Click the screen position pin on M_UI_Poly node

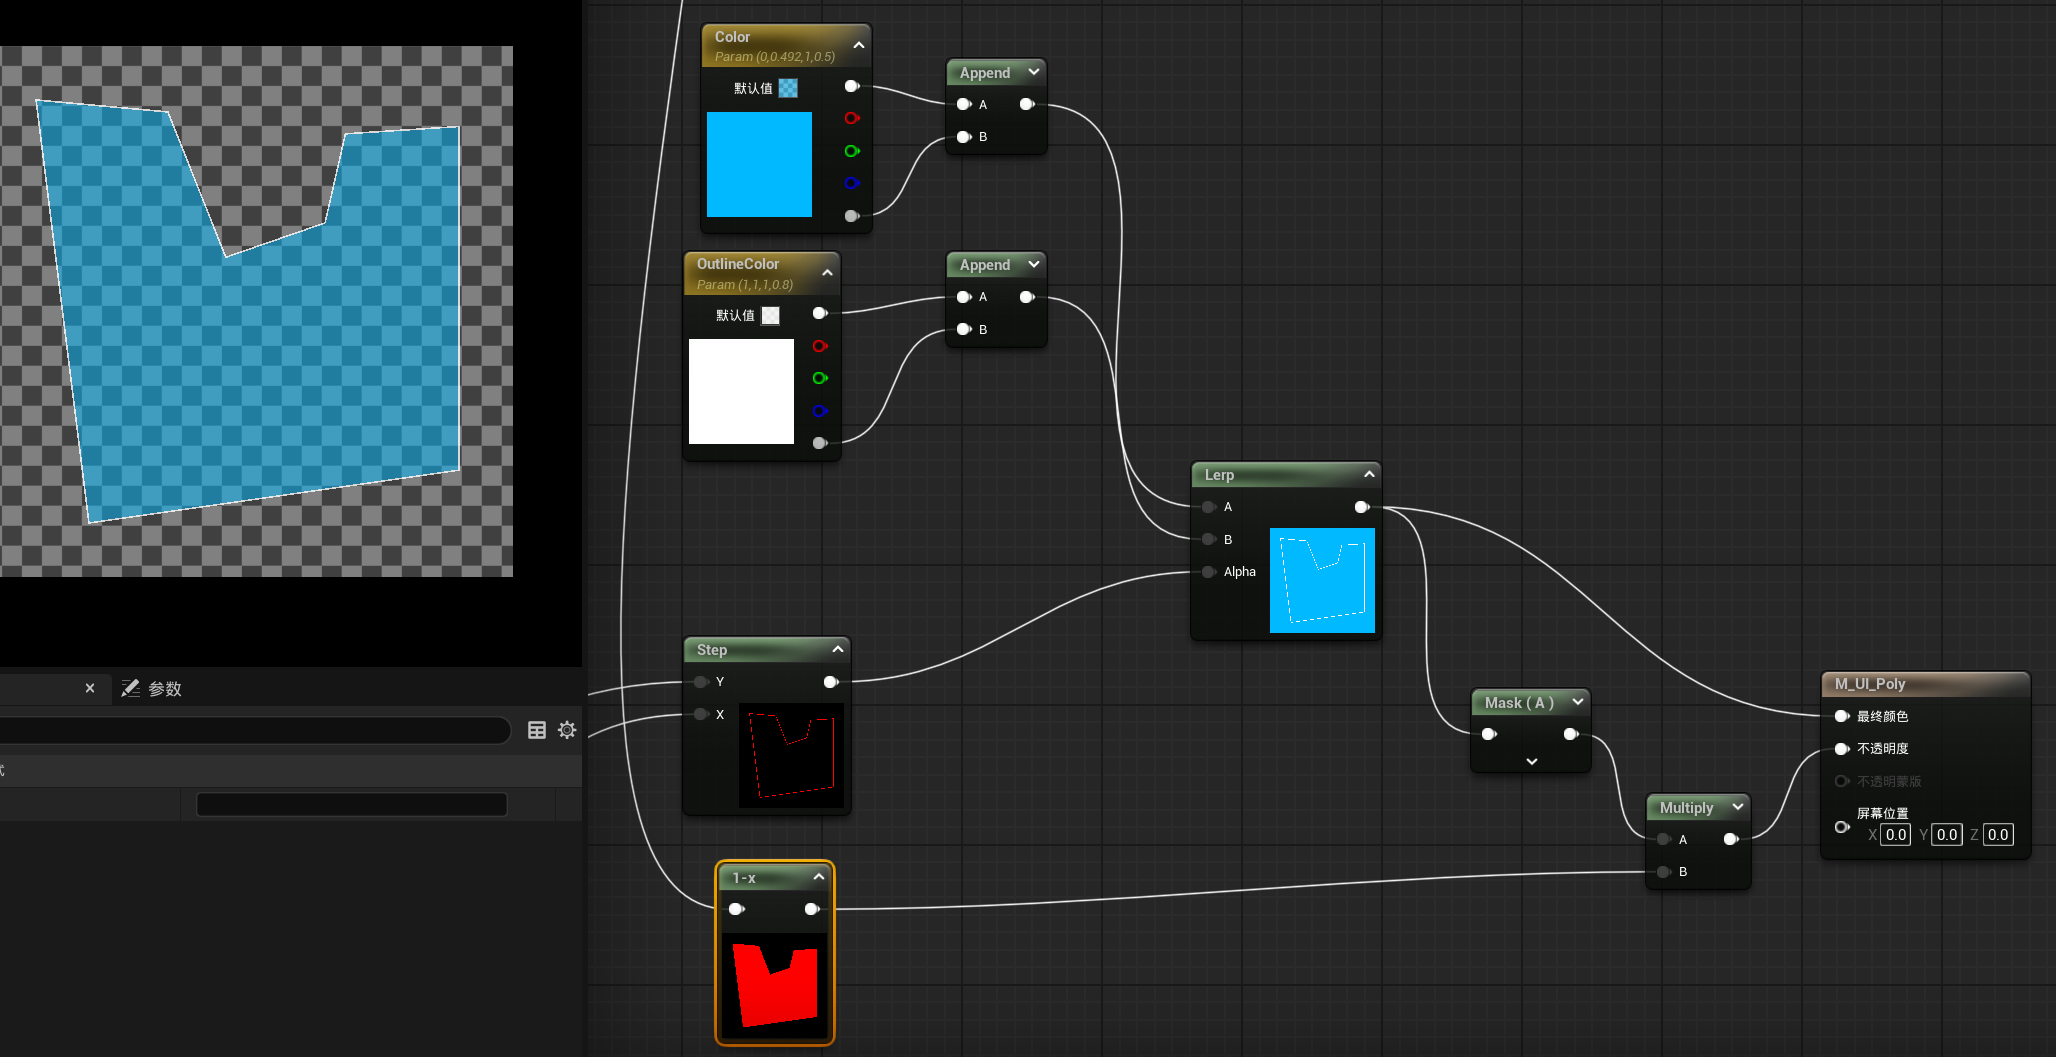[1841, 827]
